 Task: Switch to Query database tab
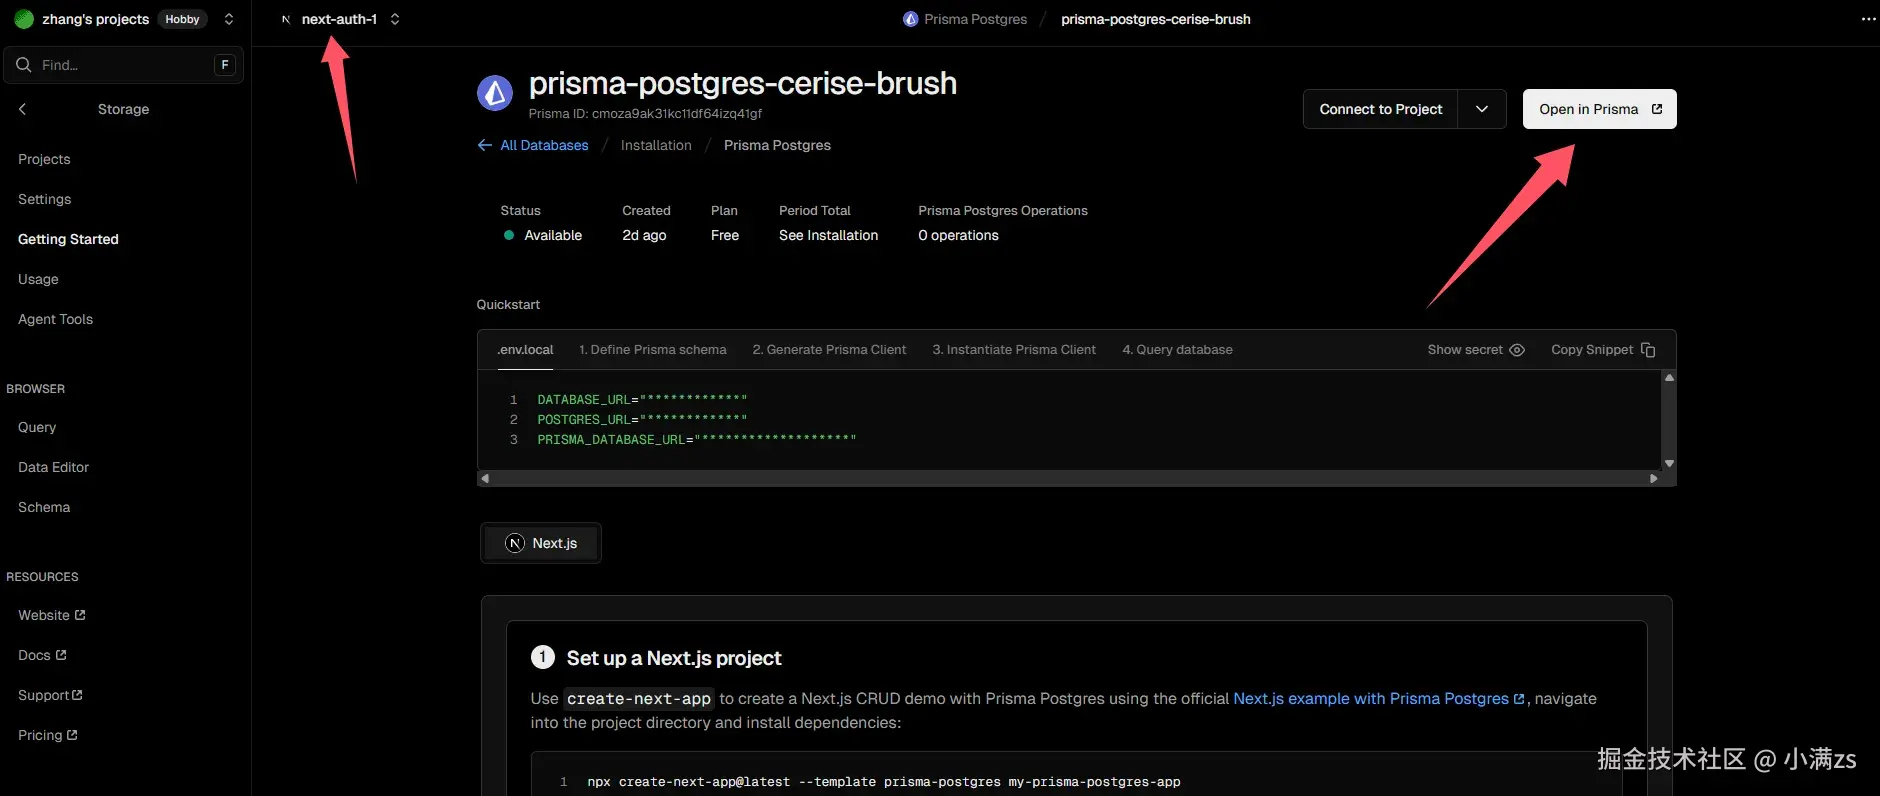(1177, 350)
